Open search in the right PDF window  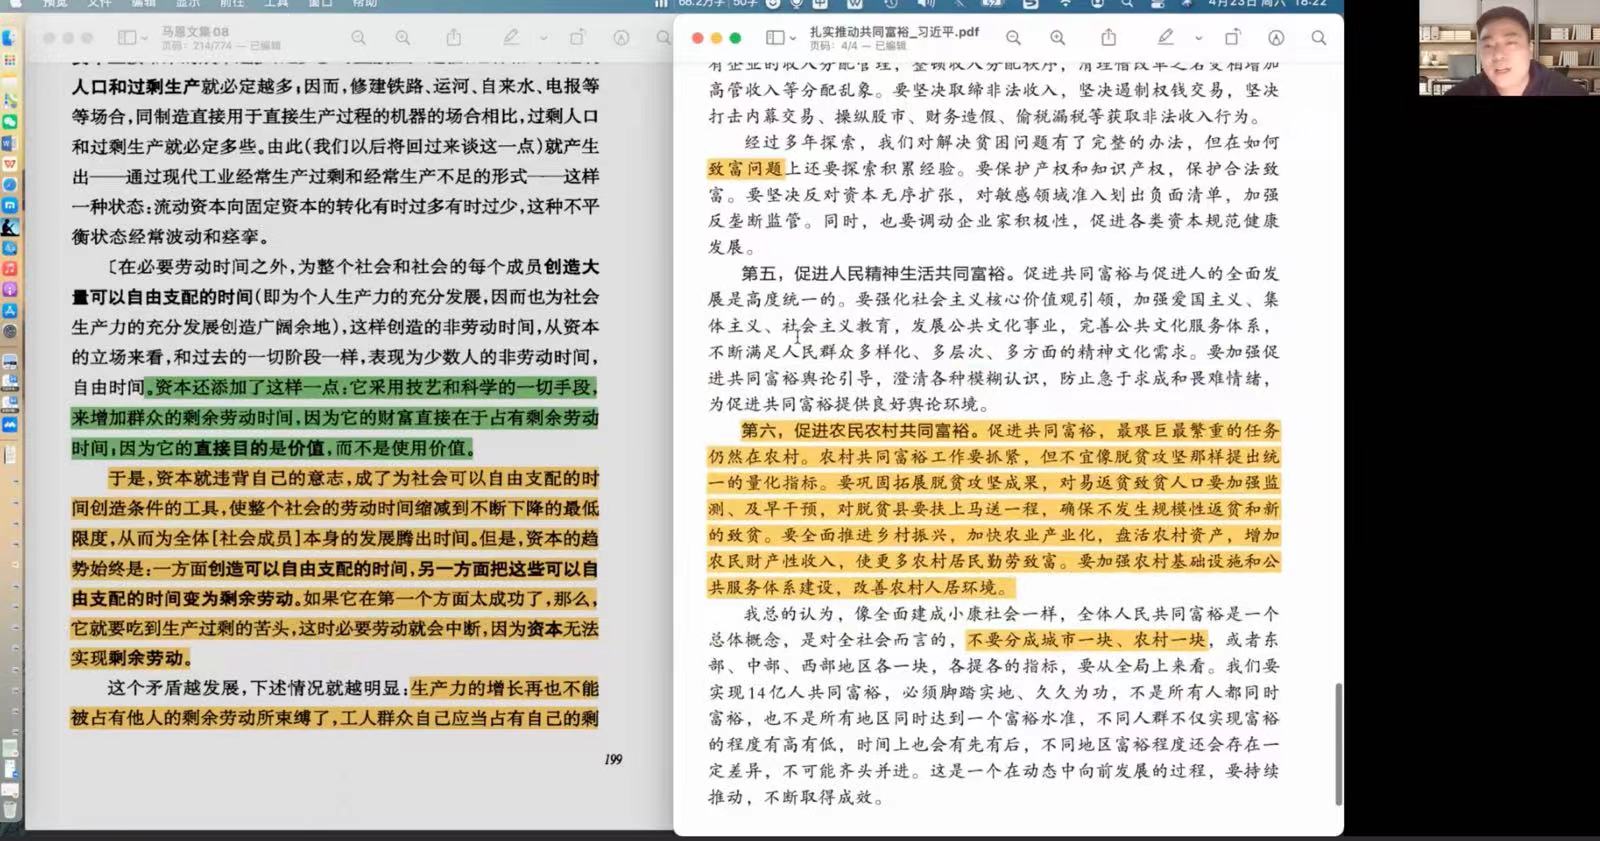tap(1319, 38)
